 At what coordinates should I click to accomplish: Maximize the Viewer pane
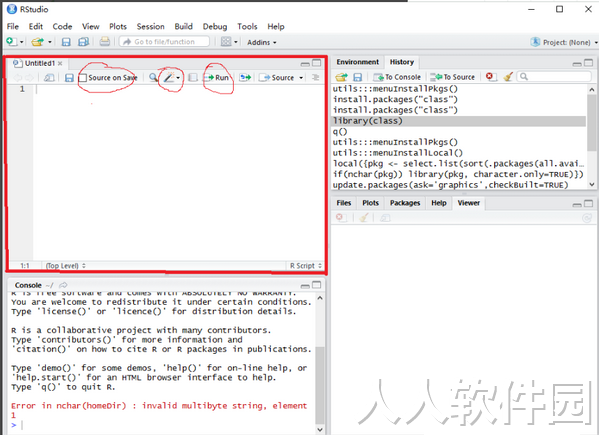[588, 204]
